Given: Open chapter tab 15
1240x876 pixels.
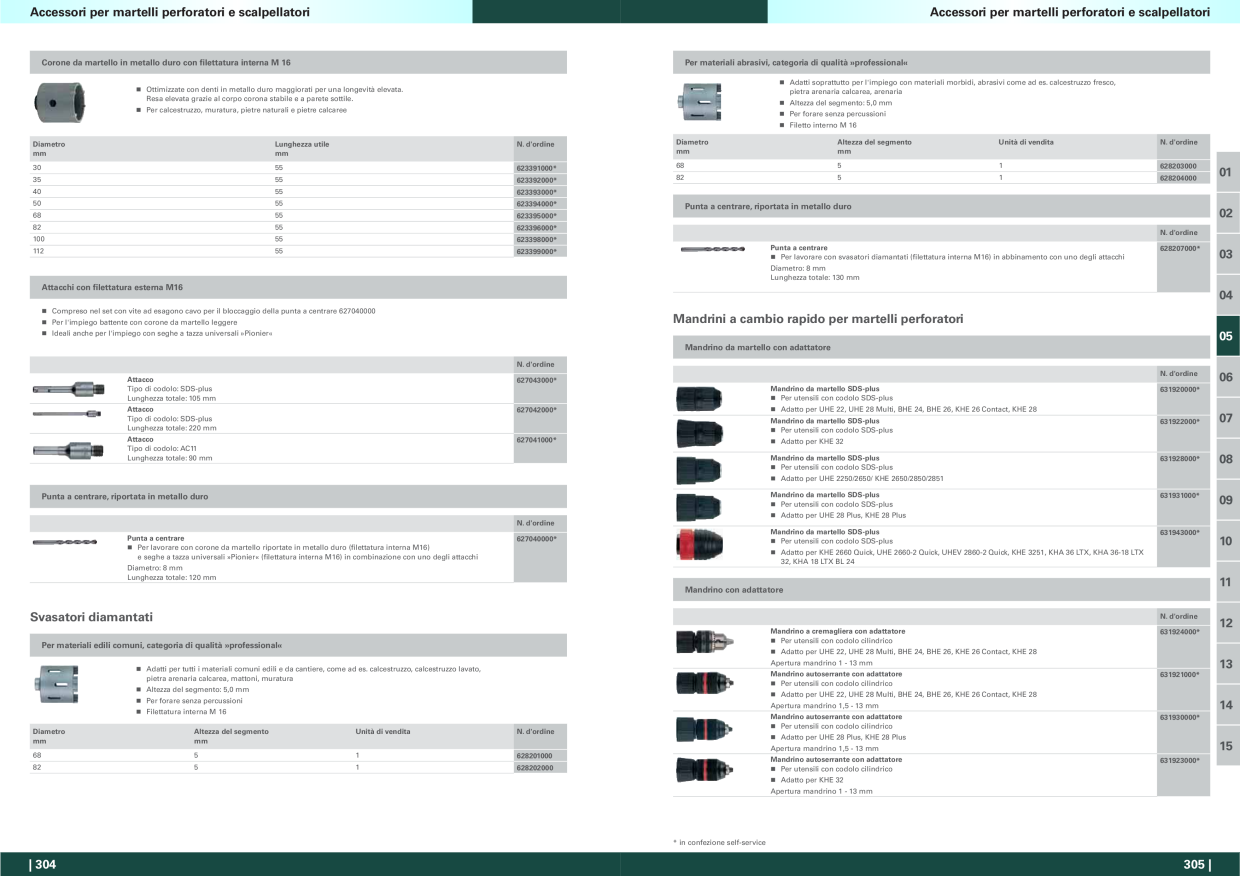Looking at the screenshot, I should point(1227,746).
